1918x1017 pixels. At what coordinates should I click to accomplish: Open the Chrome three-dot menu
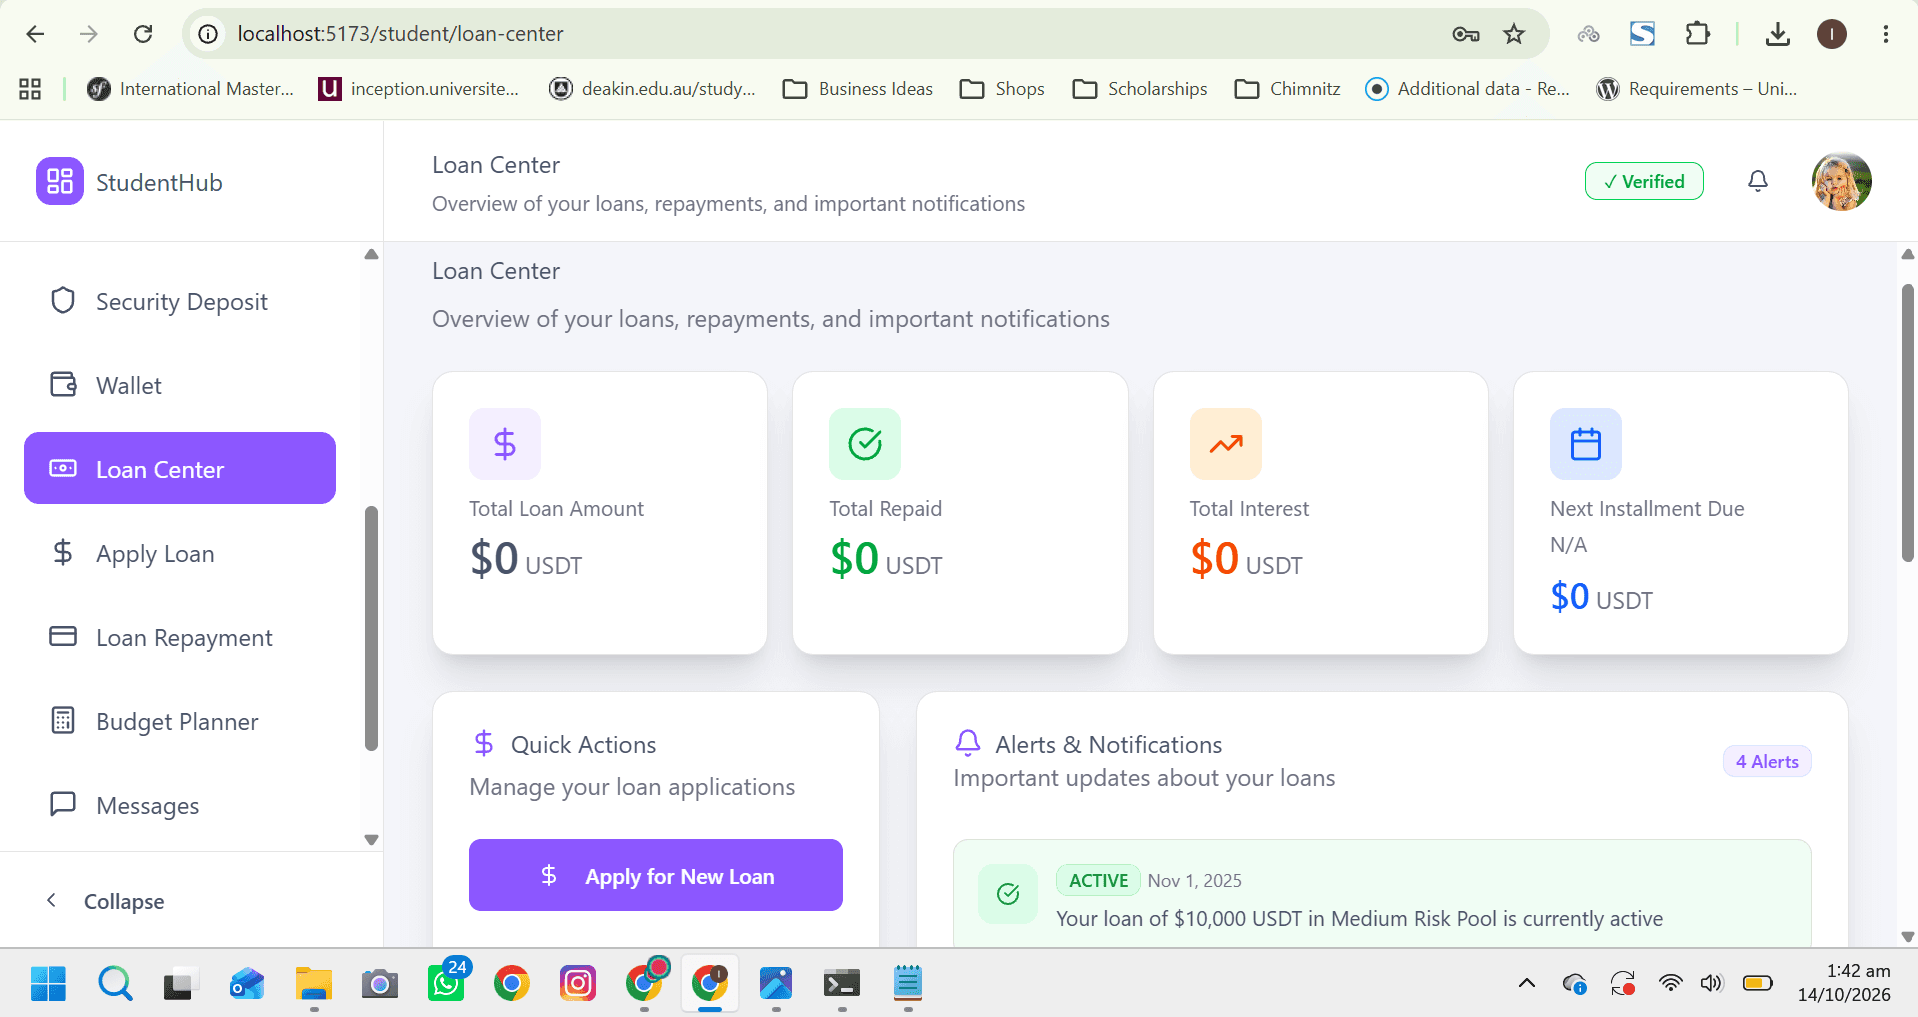click(1885, 34)
